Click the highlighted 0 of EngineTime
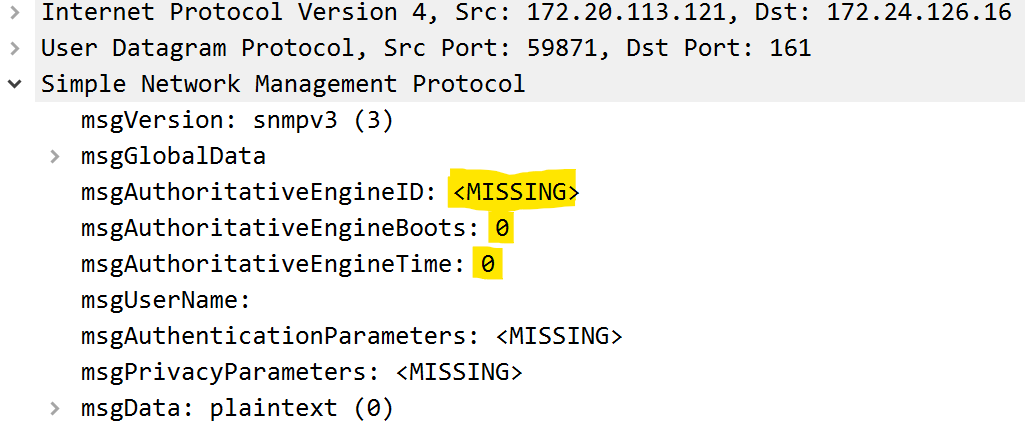The height and width of the screenshot is (425, 1025). [488, 264]
